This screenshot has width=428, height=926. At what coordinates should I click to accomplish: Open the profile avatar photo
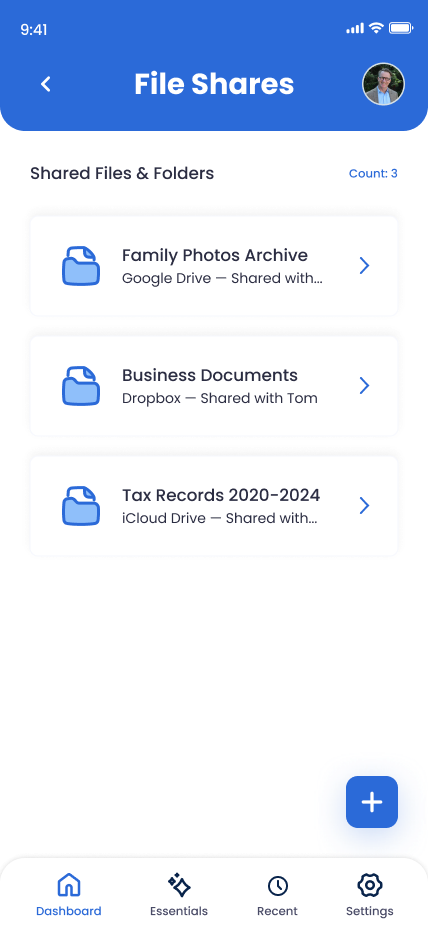[384, 84]
